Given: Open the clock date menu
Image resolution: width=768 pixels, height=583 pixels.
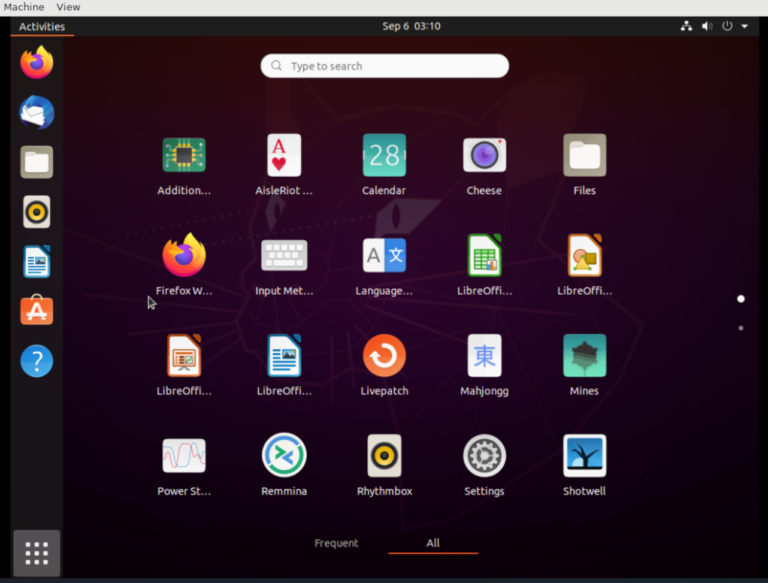Looking at the screenshot, I should pos(411,26).
